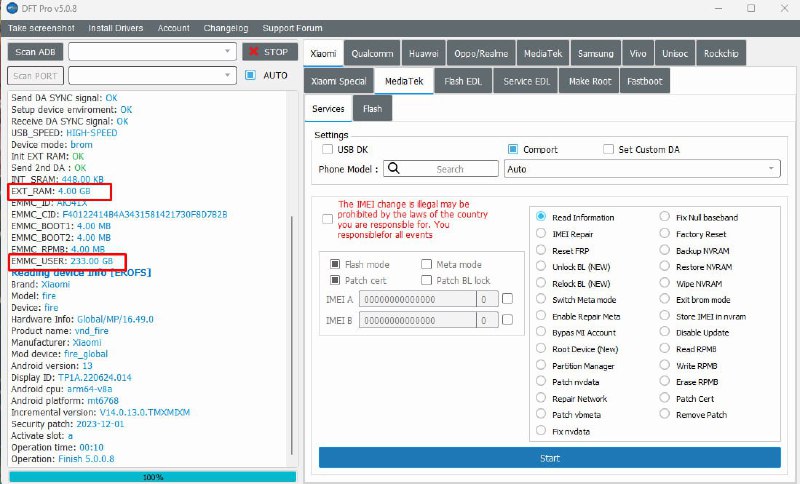800x484 pixels.
Task: Click the DFT Pro app logo icon
Action: pos(11,8)
